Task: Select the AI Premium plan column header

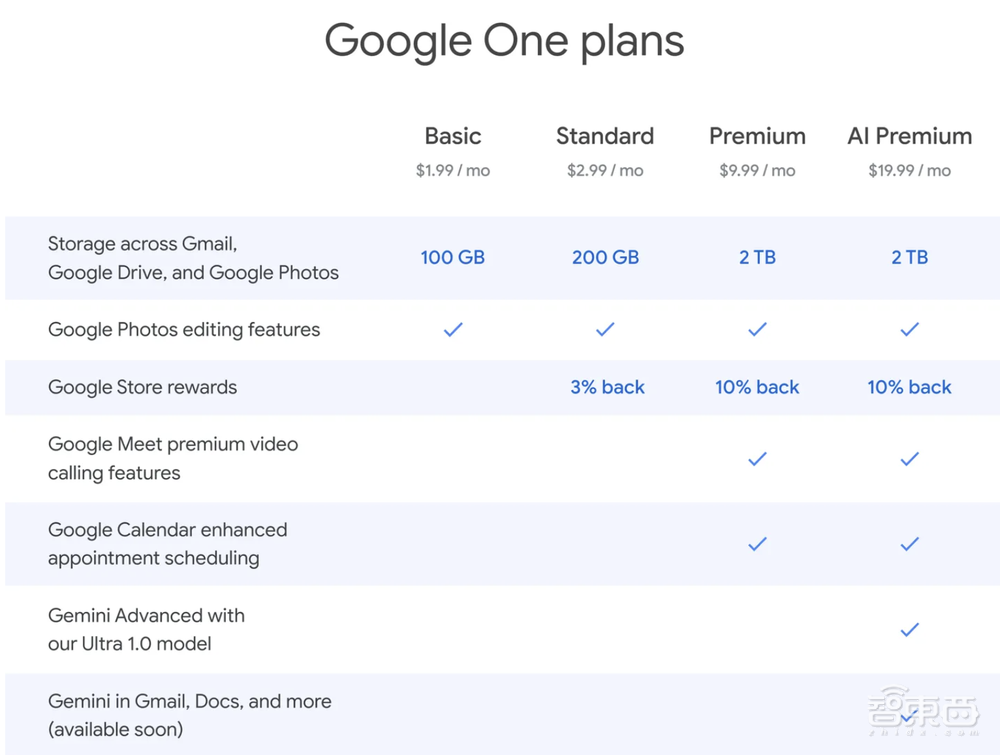Action: 909,136
